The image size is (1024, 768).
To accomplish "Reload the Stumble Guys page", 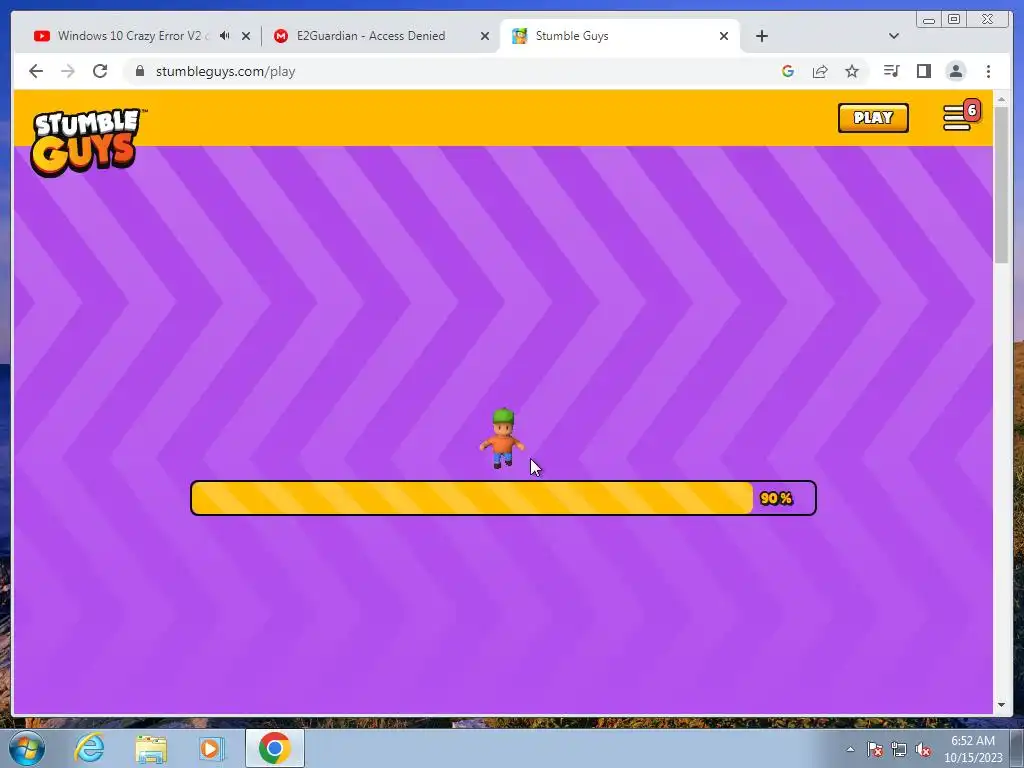I will pos(100,71).
